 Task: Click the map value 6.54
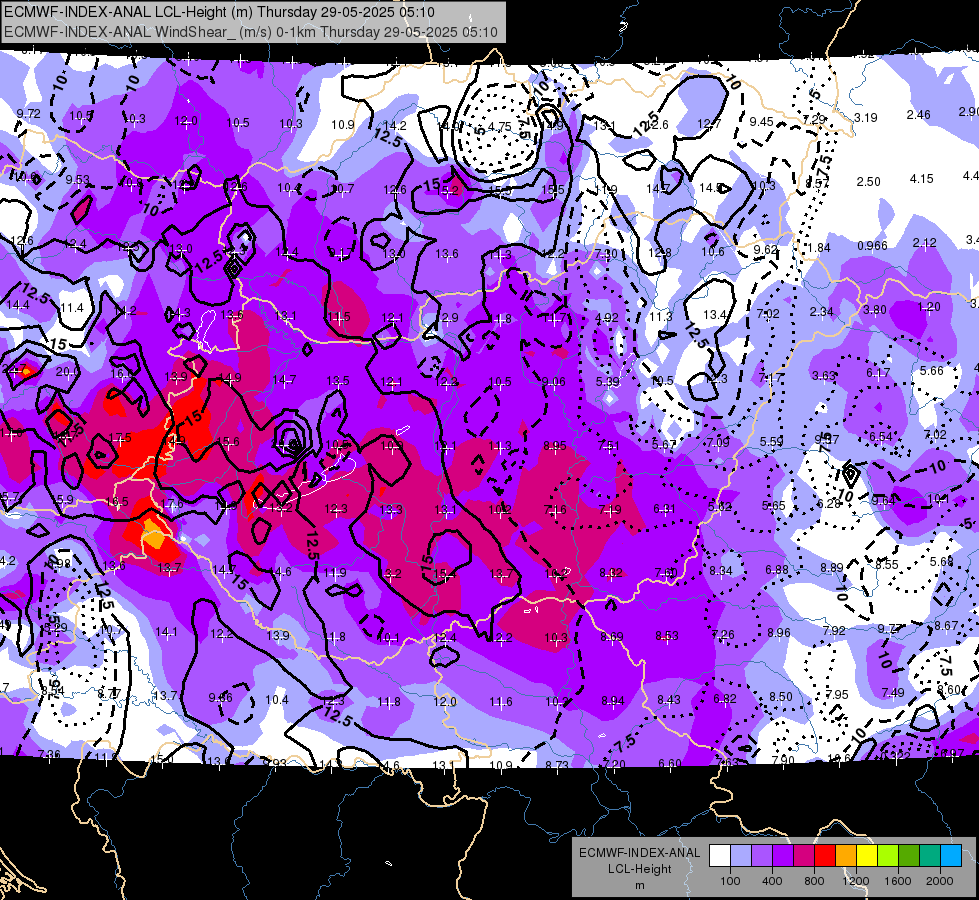click(x=881, y=436)
